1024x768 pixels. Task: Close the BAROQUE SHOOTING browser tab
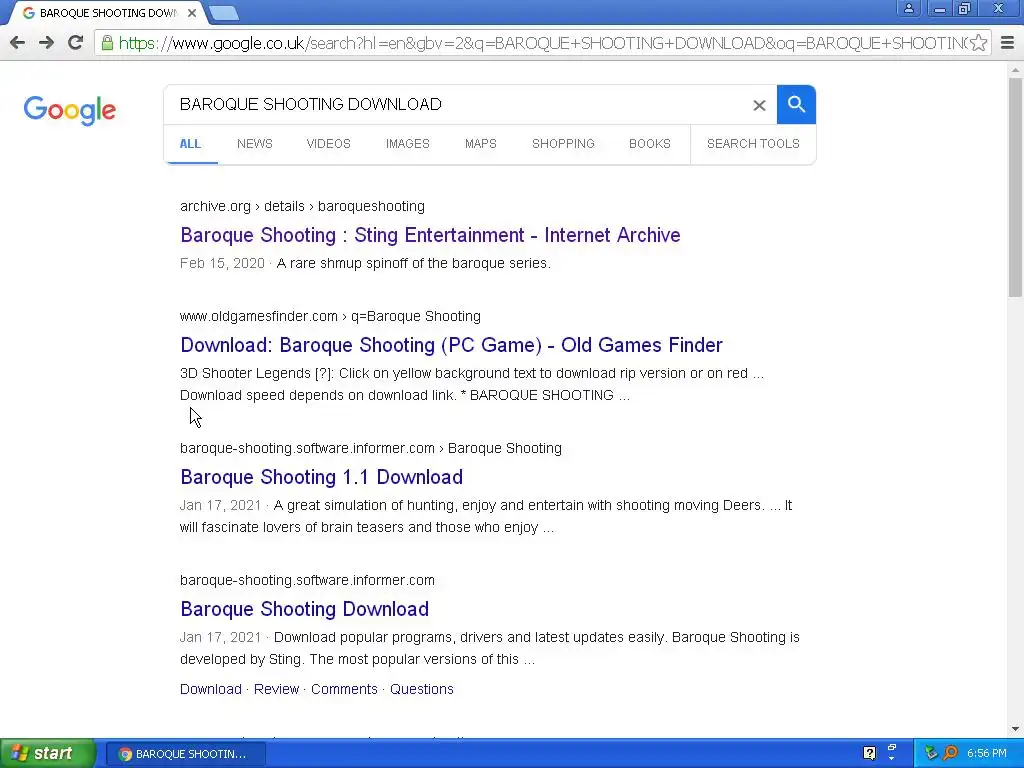(191, 13)
